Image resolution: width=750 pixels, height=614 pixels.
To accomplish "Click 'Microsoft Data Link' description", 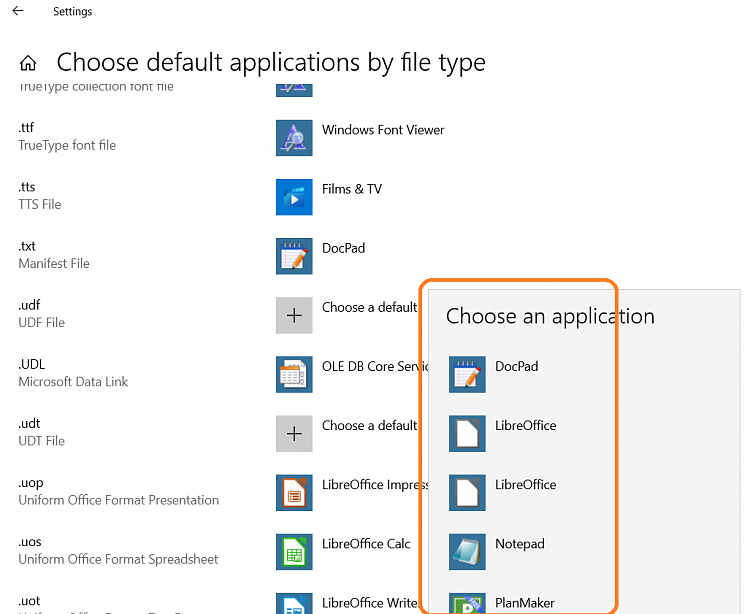I will (x=73, y=382).
